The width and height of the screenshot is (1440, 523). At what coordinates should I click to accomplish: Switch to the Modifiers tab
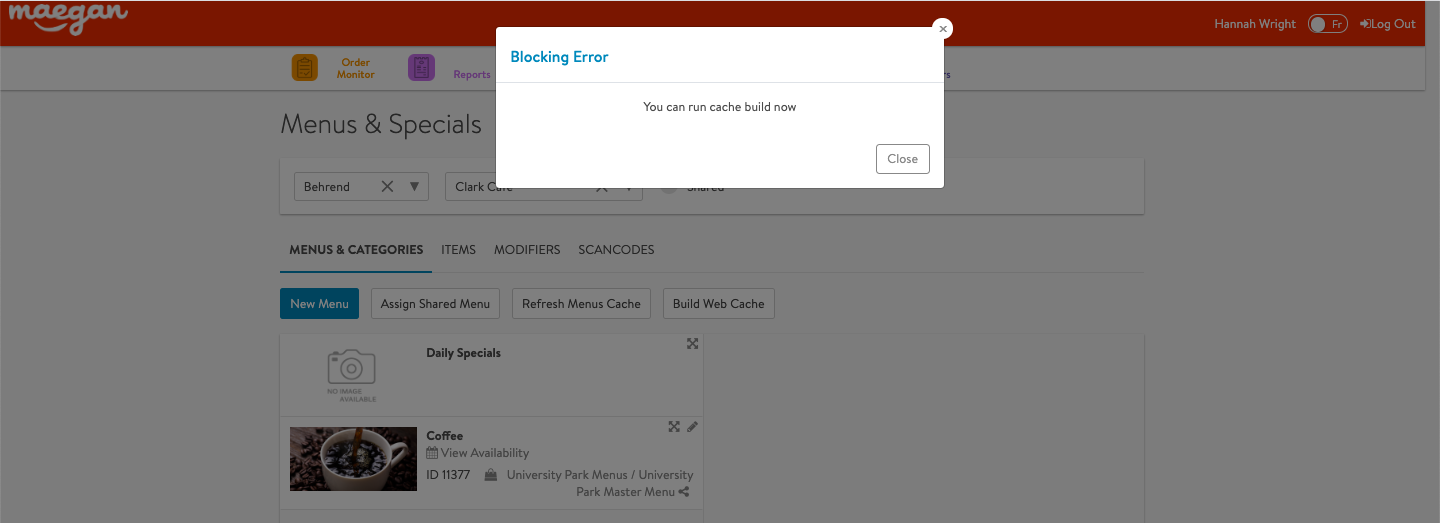click(527, 250)
